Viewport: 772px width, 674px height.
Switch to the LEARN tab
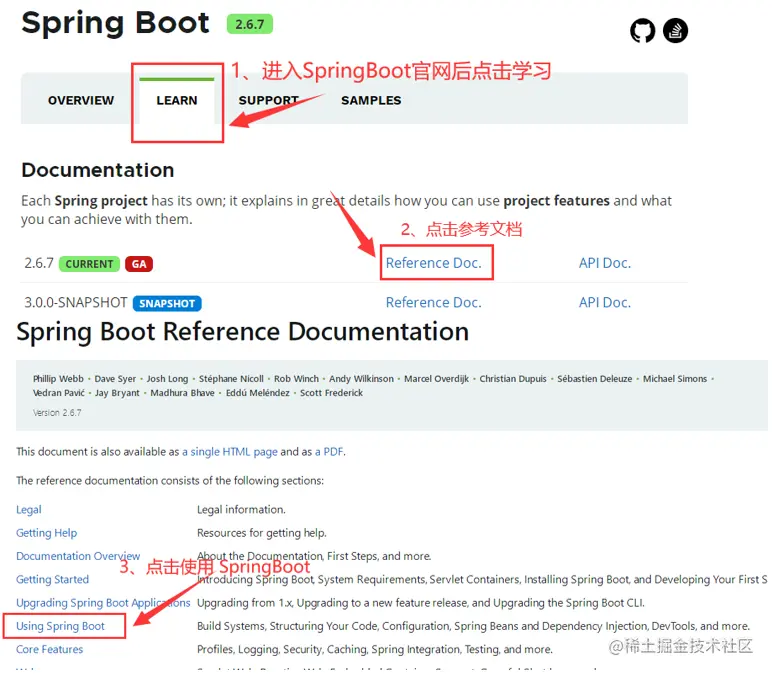pyautogui.click(x=177, y=100)
